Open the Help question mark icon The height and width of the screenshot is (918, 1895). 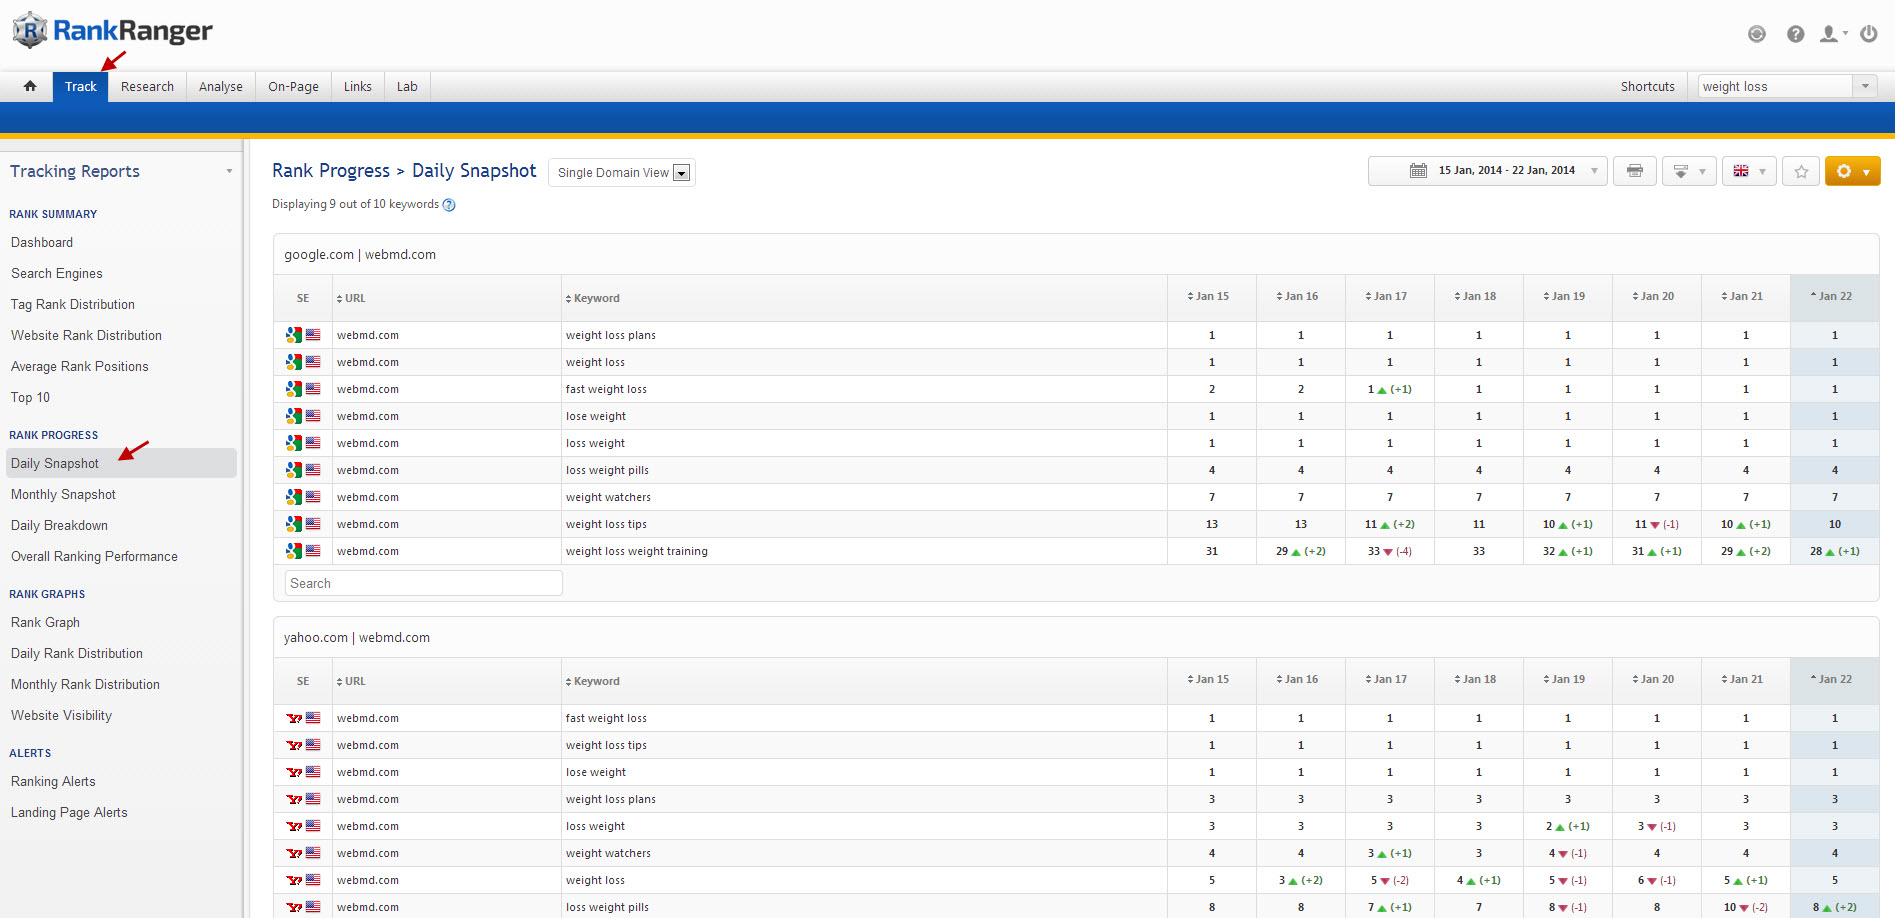1796,34
